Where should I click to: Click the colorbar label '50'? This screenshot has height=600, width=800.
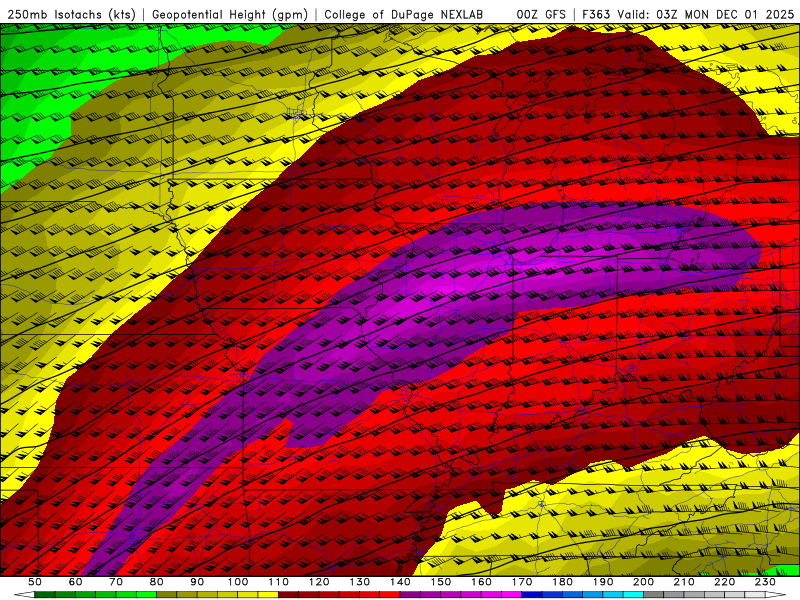point(35,582)
